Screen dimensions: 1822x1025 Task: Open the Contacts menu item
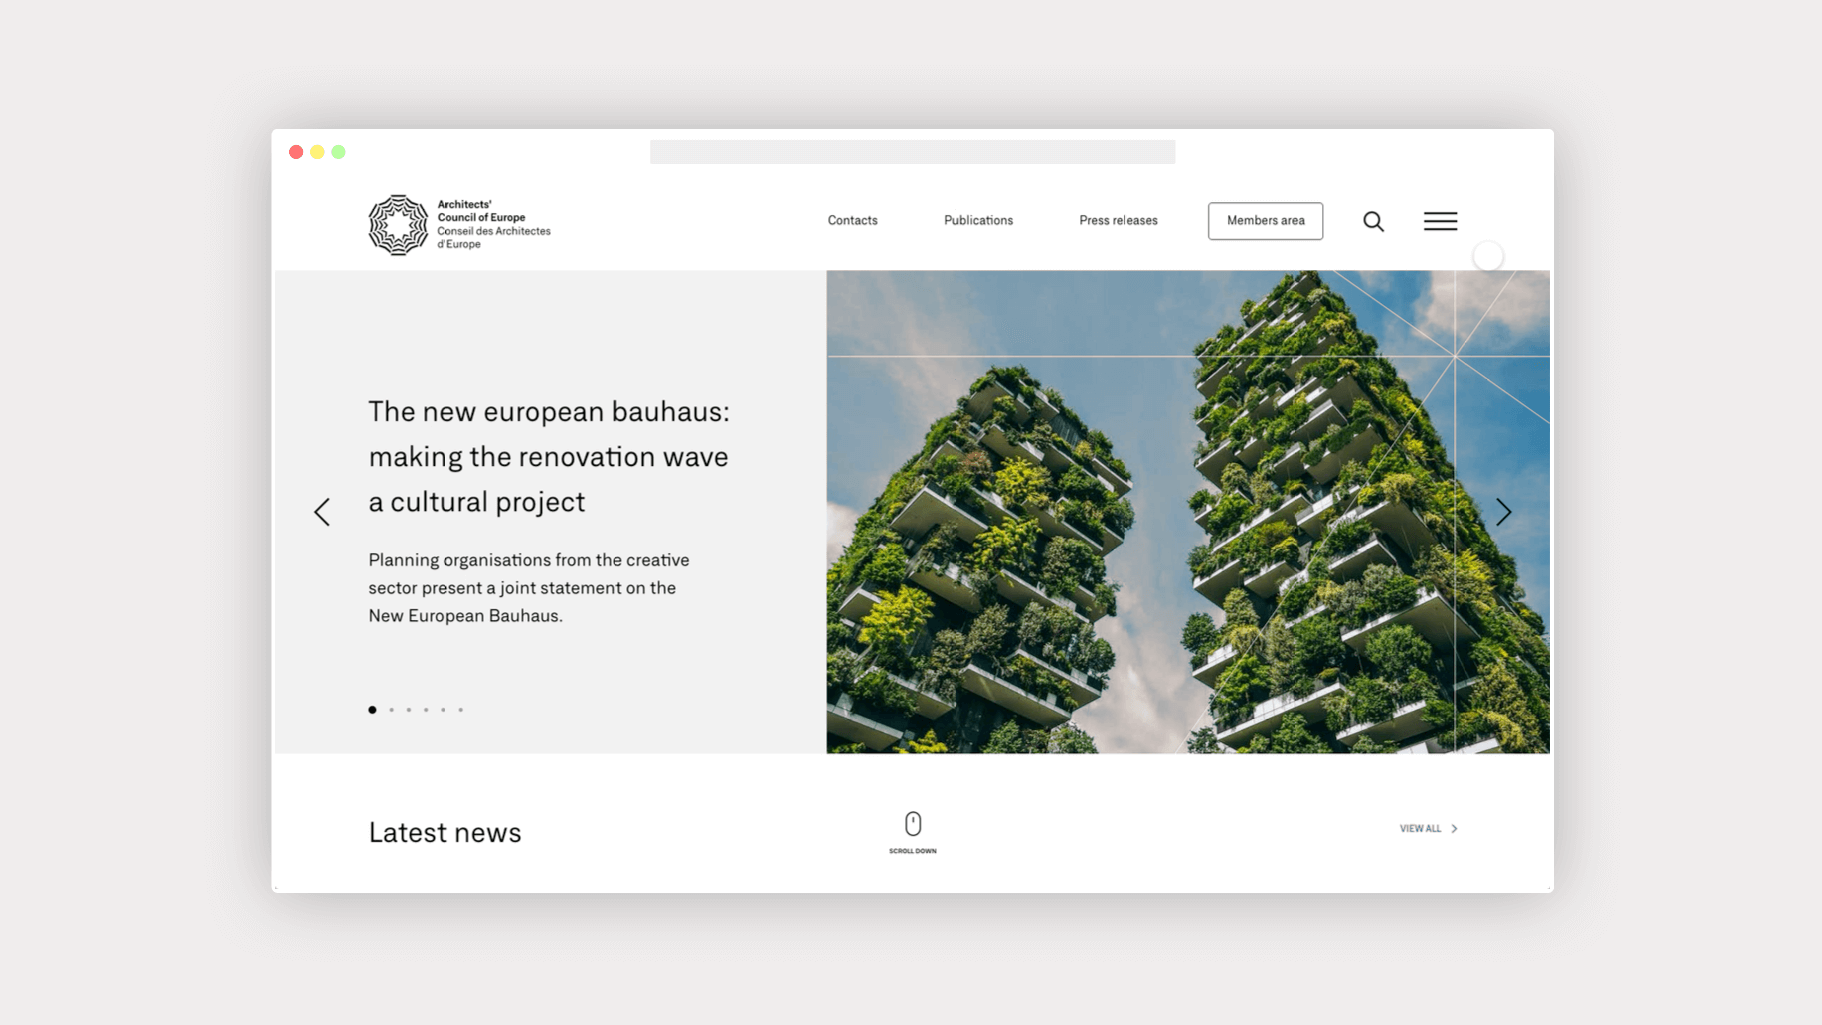tap(852, 221)
